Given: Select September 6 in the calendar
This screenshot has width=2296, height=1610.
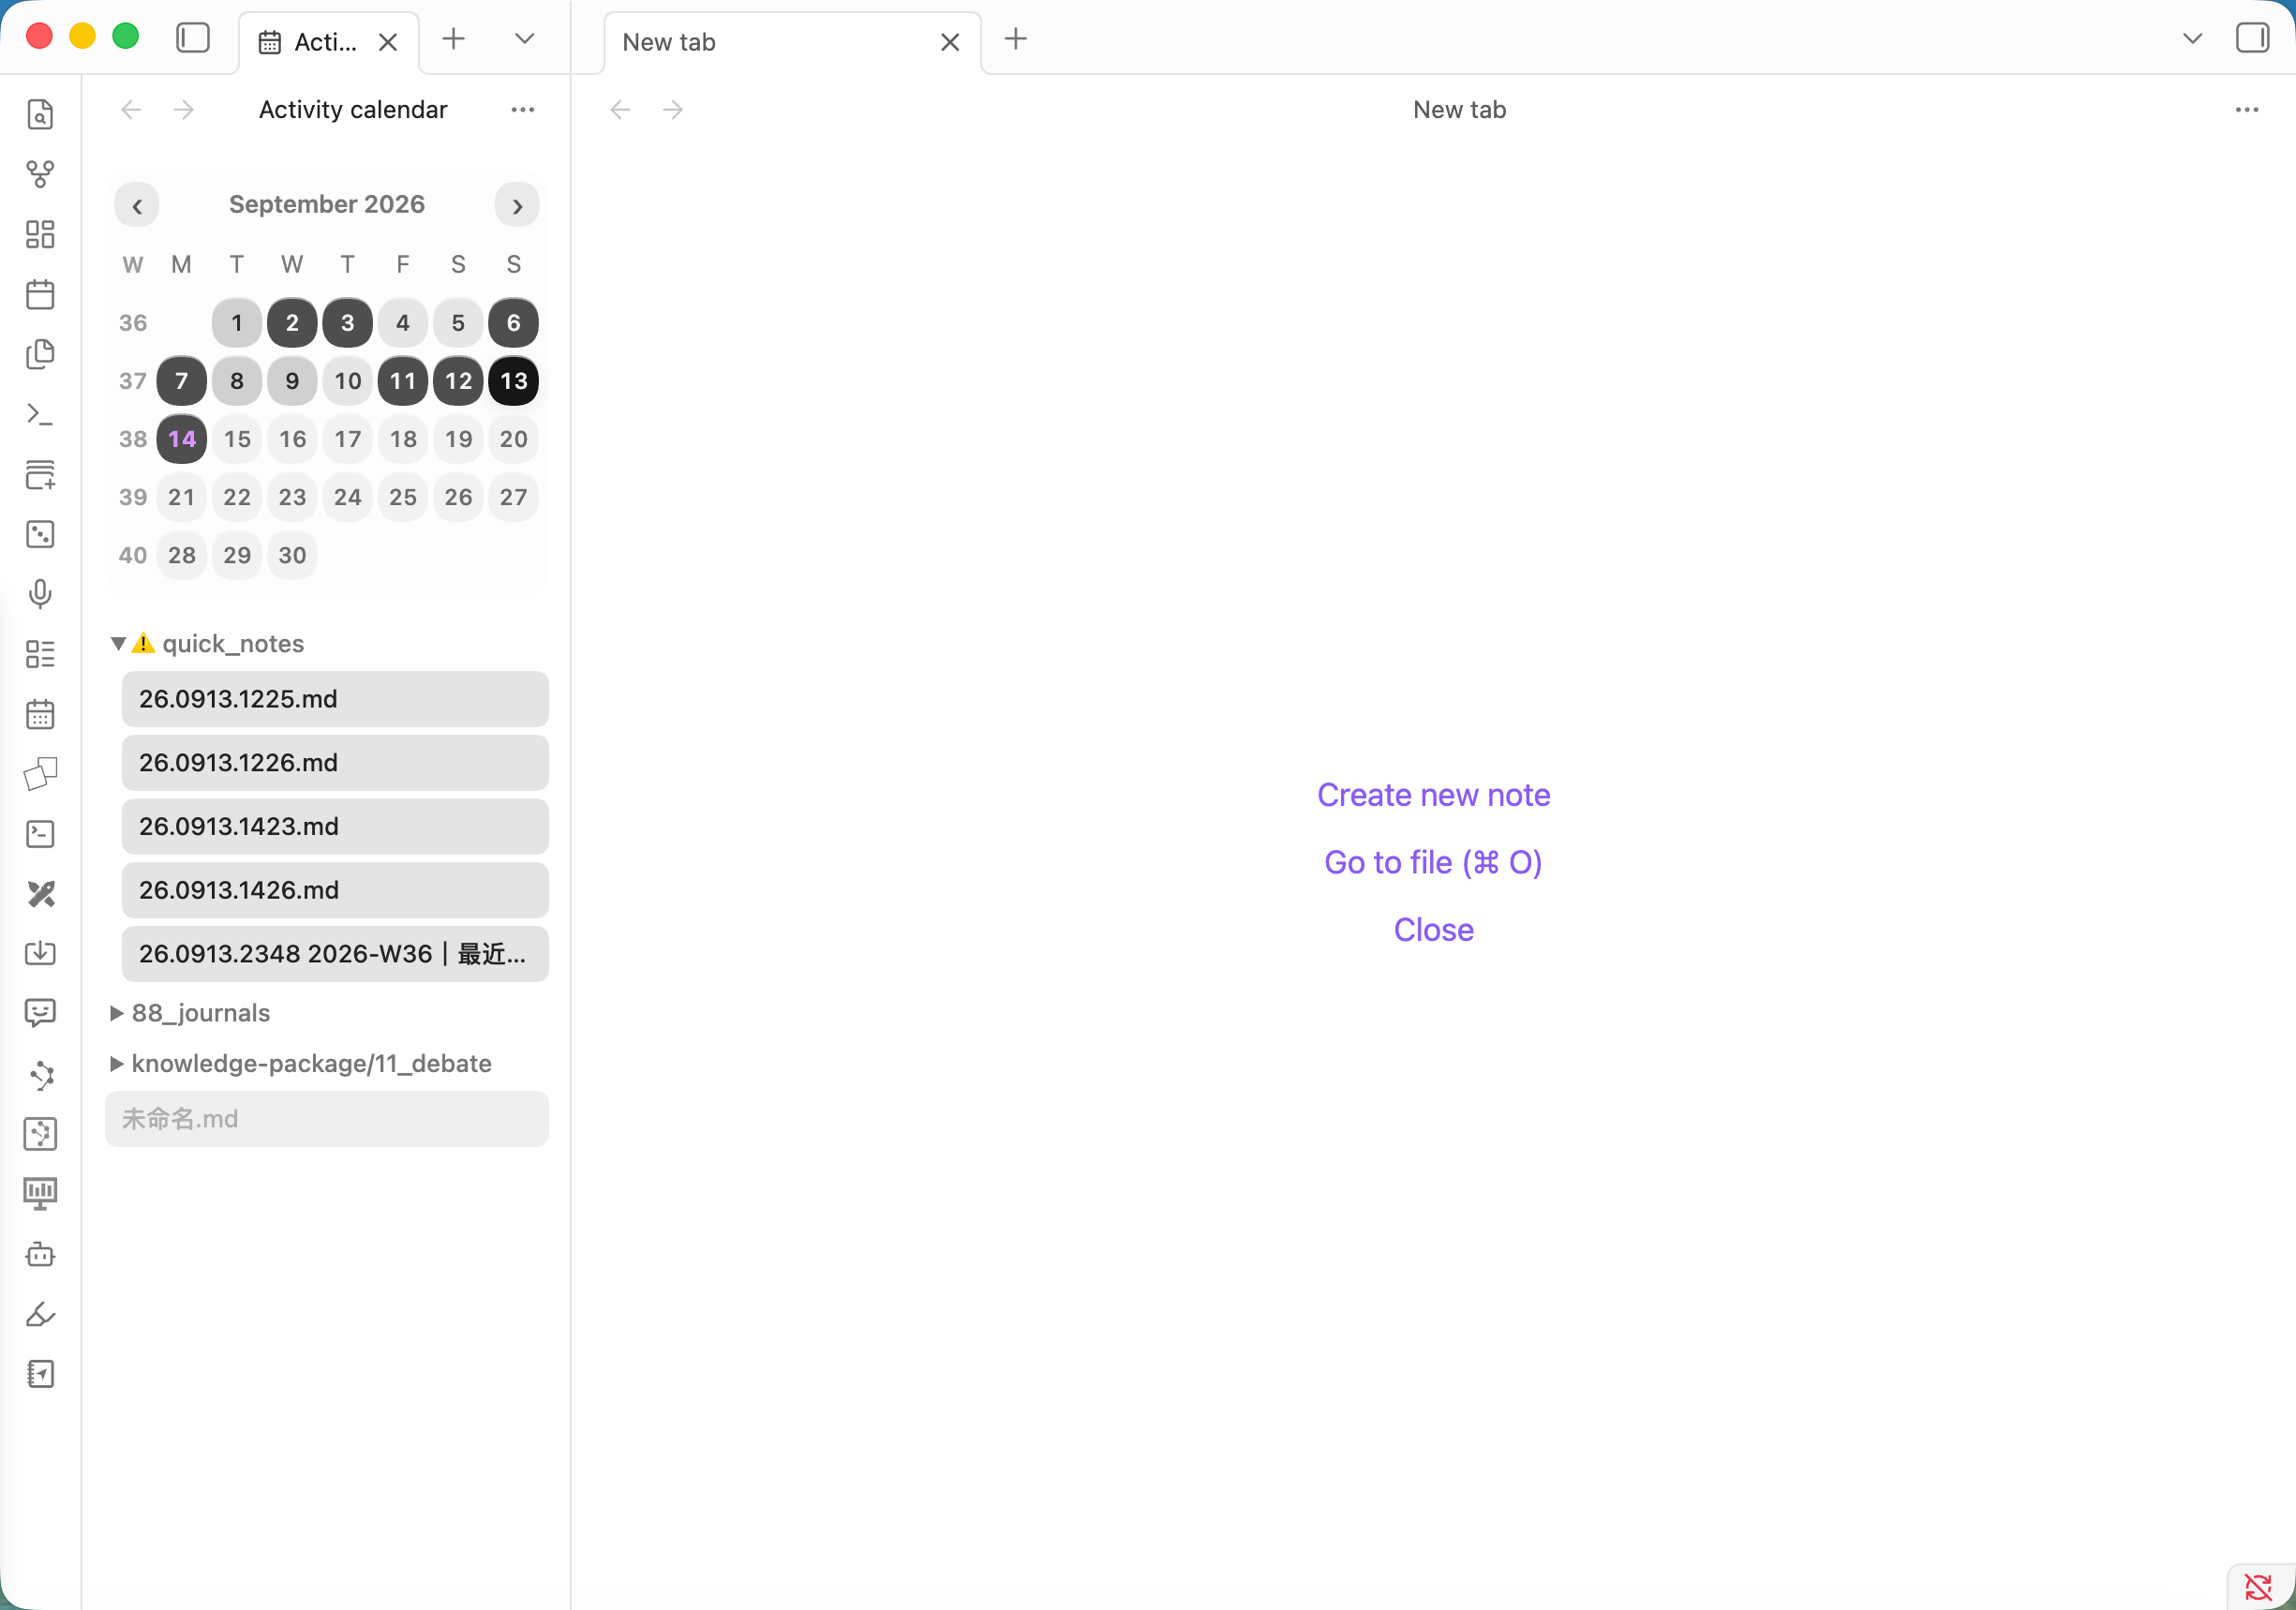Looking at the screenshot, I should (x=513, y=323).
